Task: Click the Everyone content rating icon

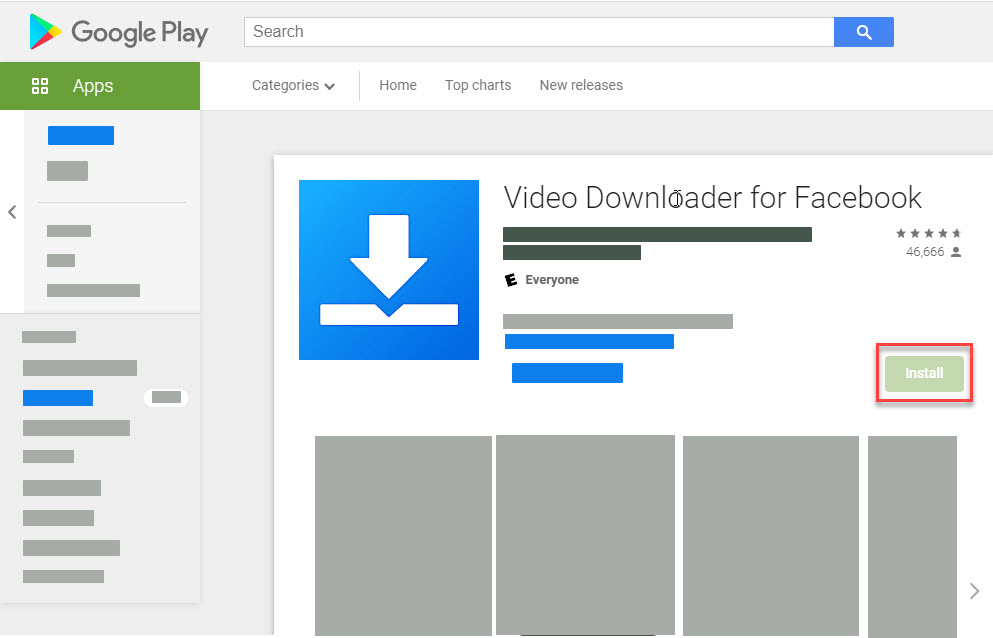Action: (x=510, y=279)
